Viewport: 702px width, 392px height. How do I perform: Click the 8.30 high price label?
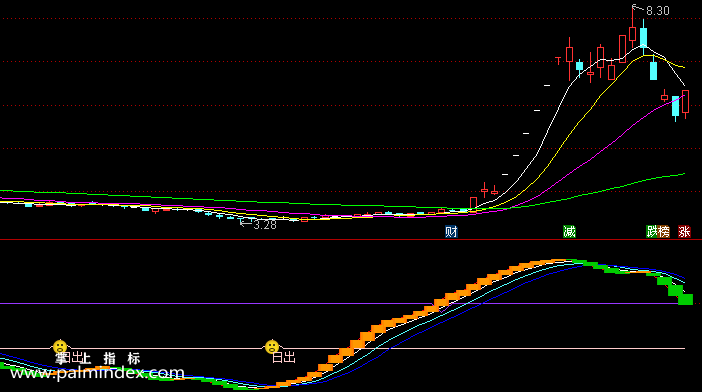coord(657,11)
